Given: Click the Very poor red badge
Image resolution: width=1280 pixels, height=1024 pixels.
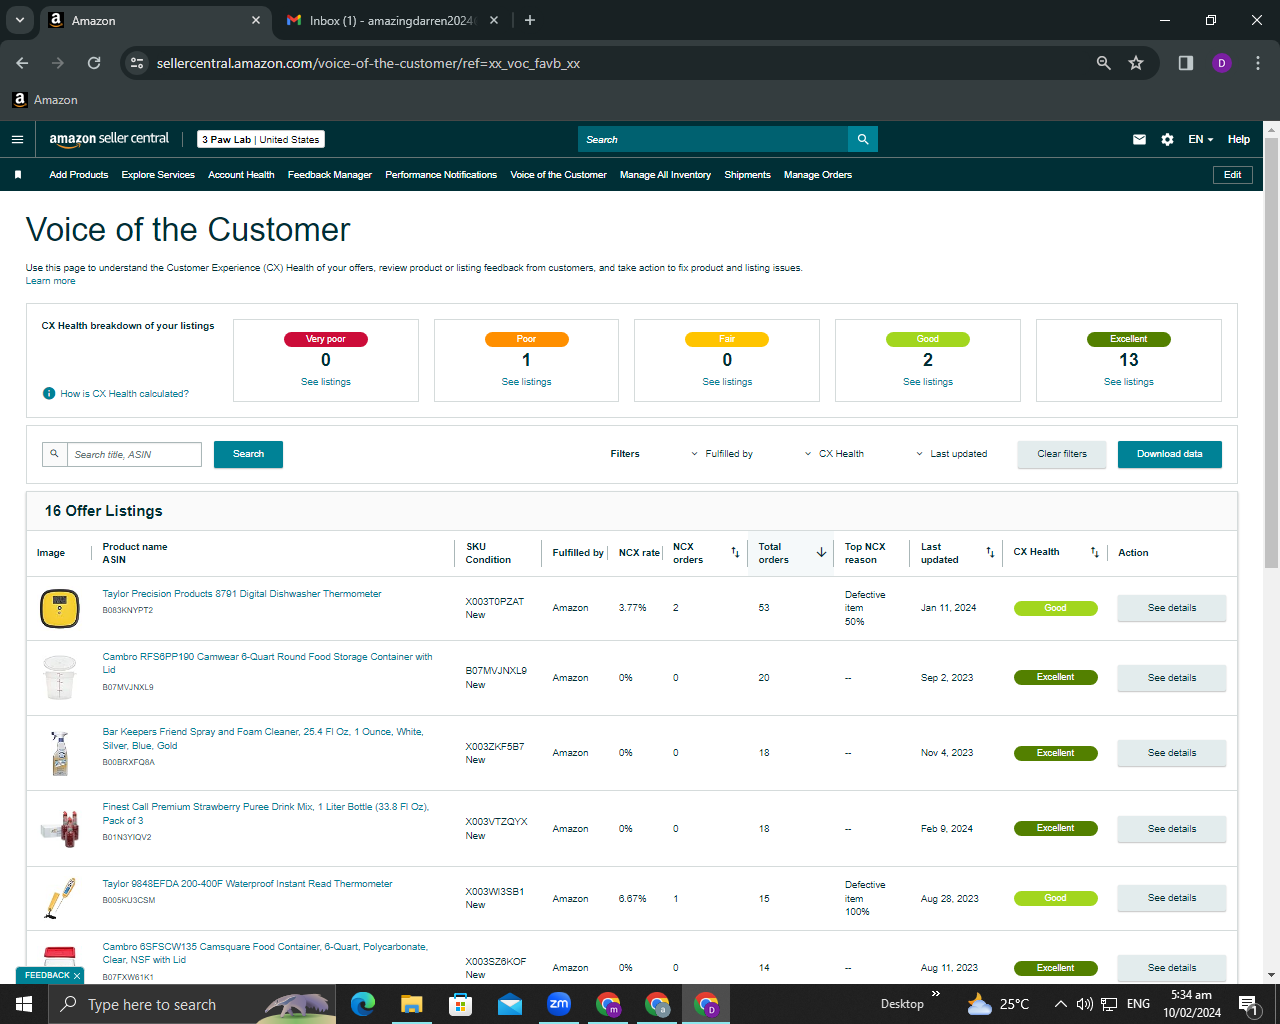Looking at the screenshot, I should point(326,339).
